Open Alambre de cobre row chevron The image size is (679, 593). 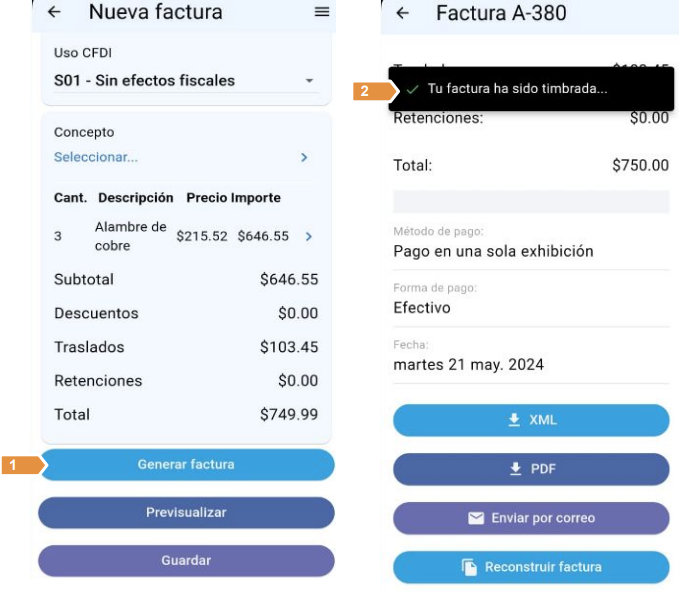(x=308, y=236)
